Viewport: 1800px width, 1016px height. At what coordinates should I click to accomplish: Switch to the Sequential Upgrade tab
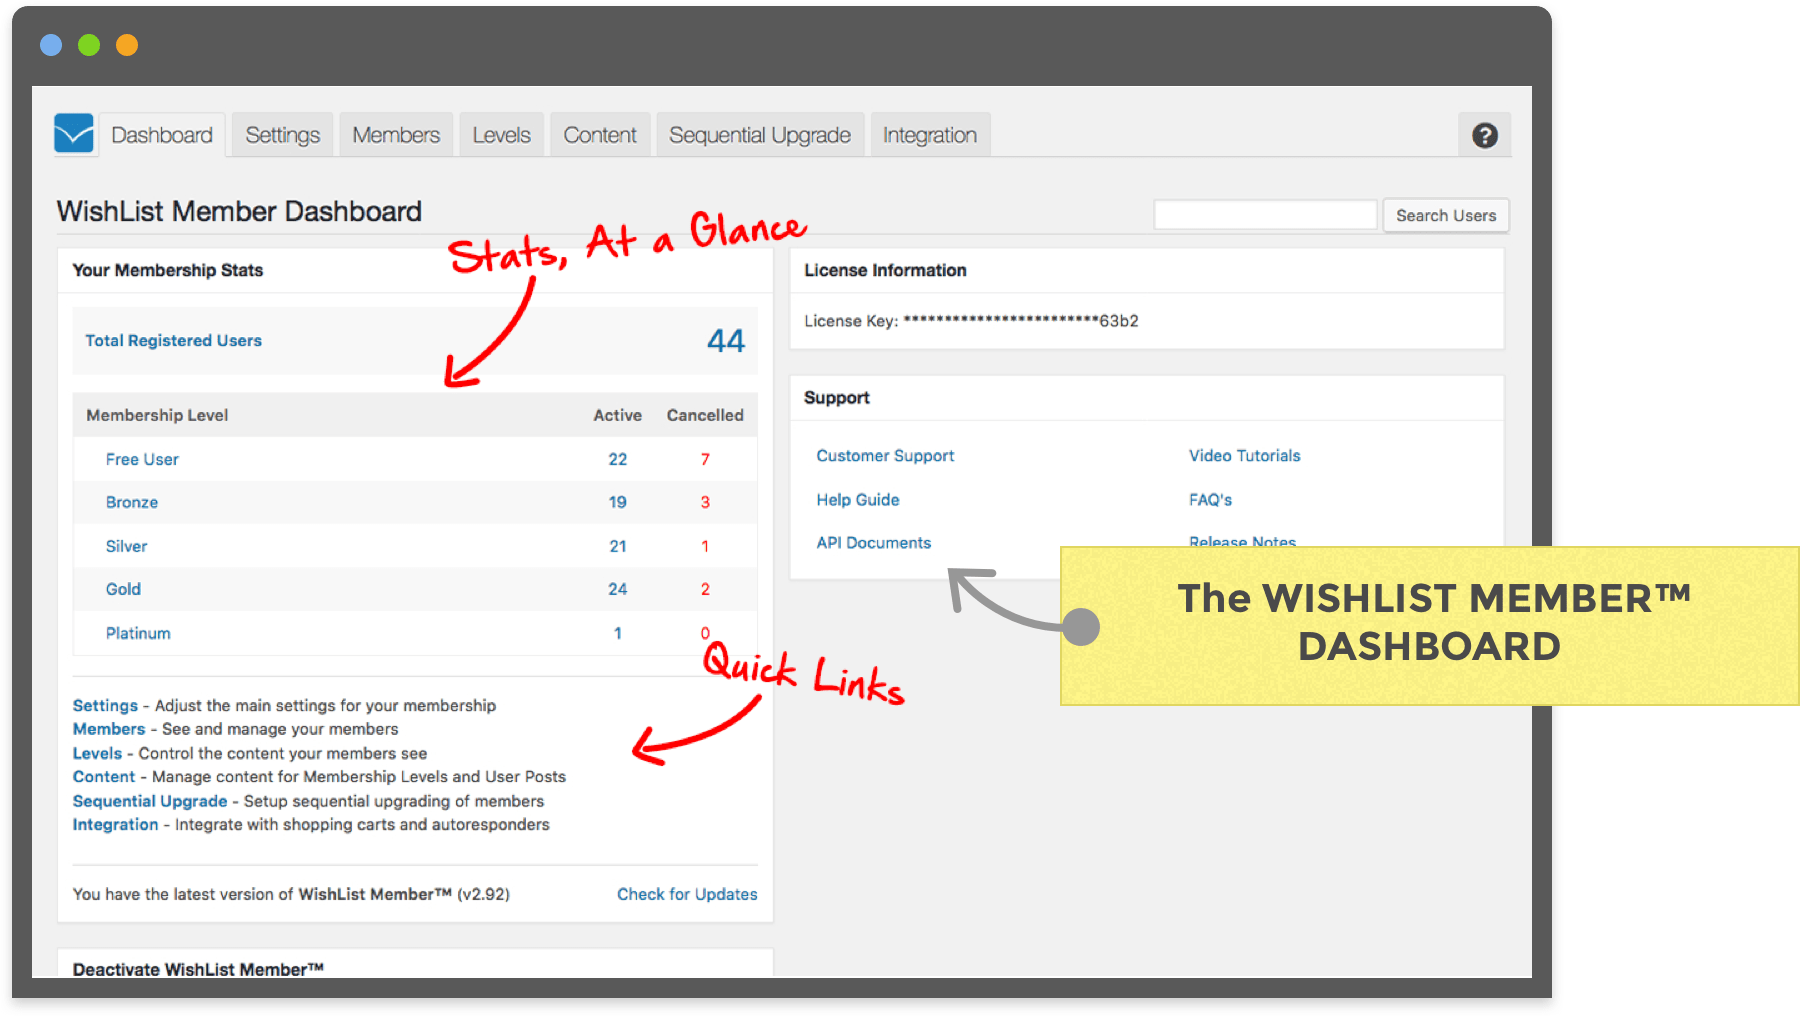[x=760, y=134]
